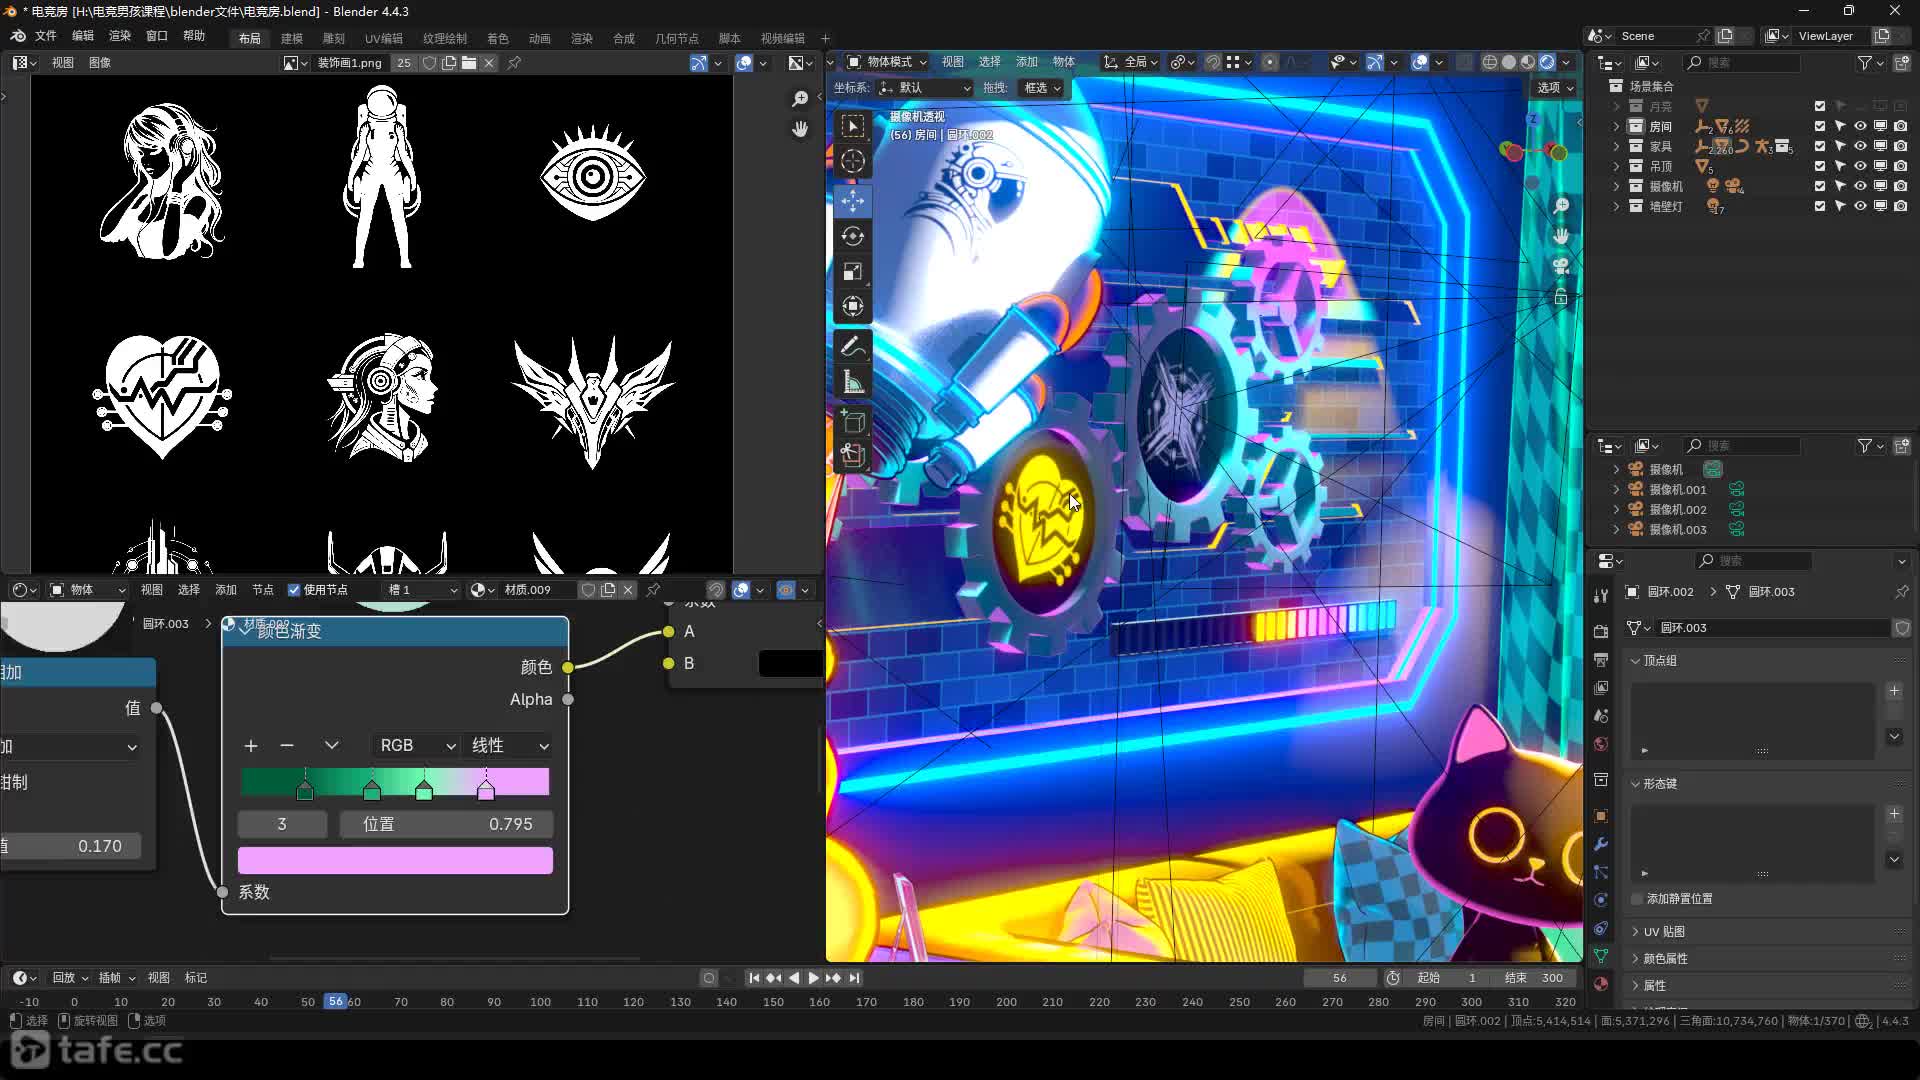This screenshot has height=1080, width=1920.
Task: Expand the 家具 collection tree item
Action: click(x=1616, y=146)
